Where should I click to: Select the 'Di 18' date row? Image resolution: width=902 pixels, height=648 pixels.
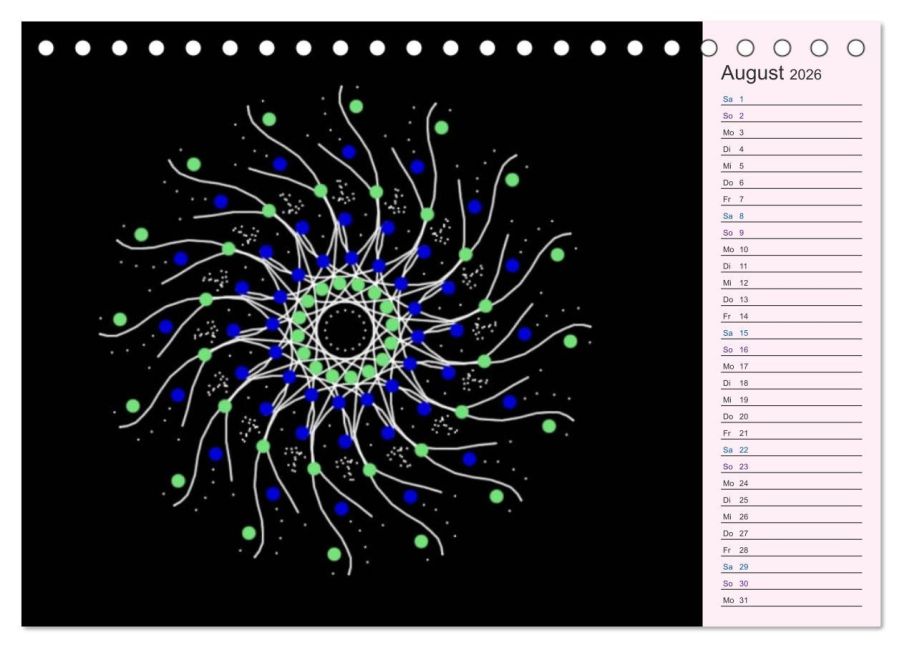tap(792, 383)
